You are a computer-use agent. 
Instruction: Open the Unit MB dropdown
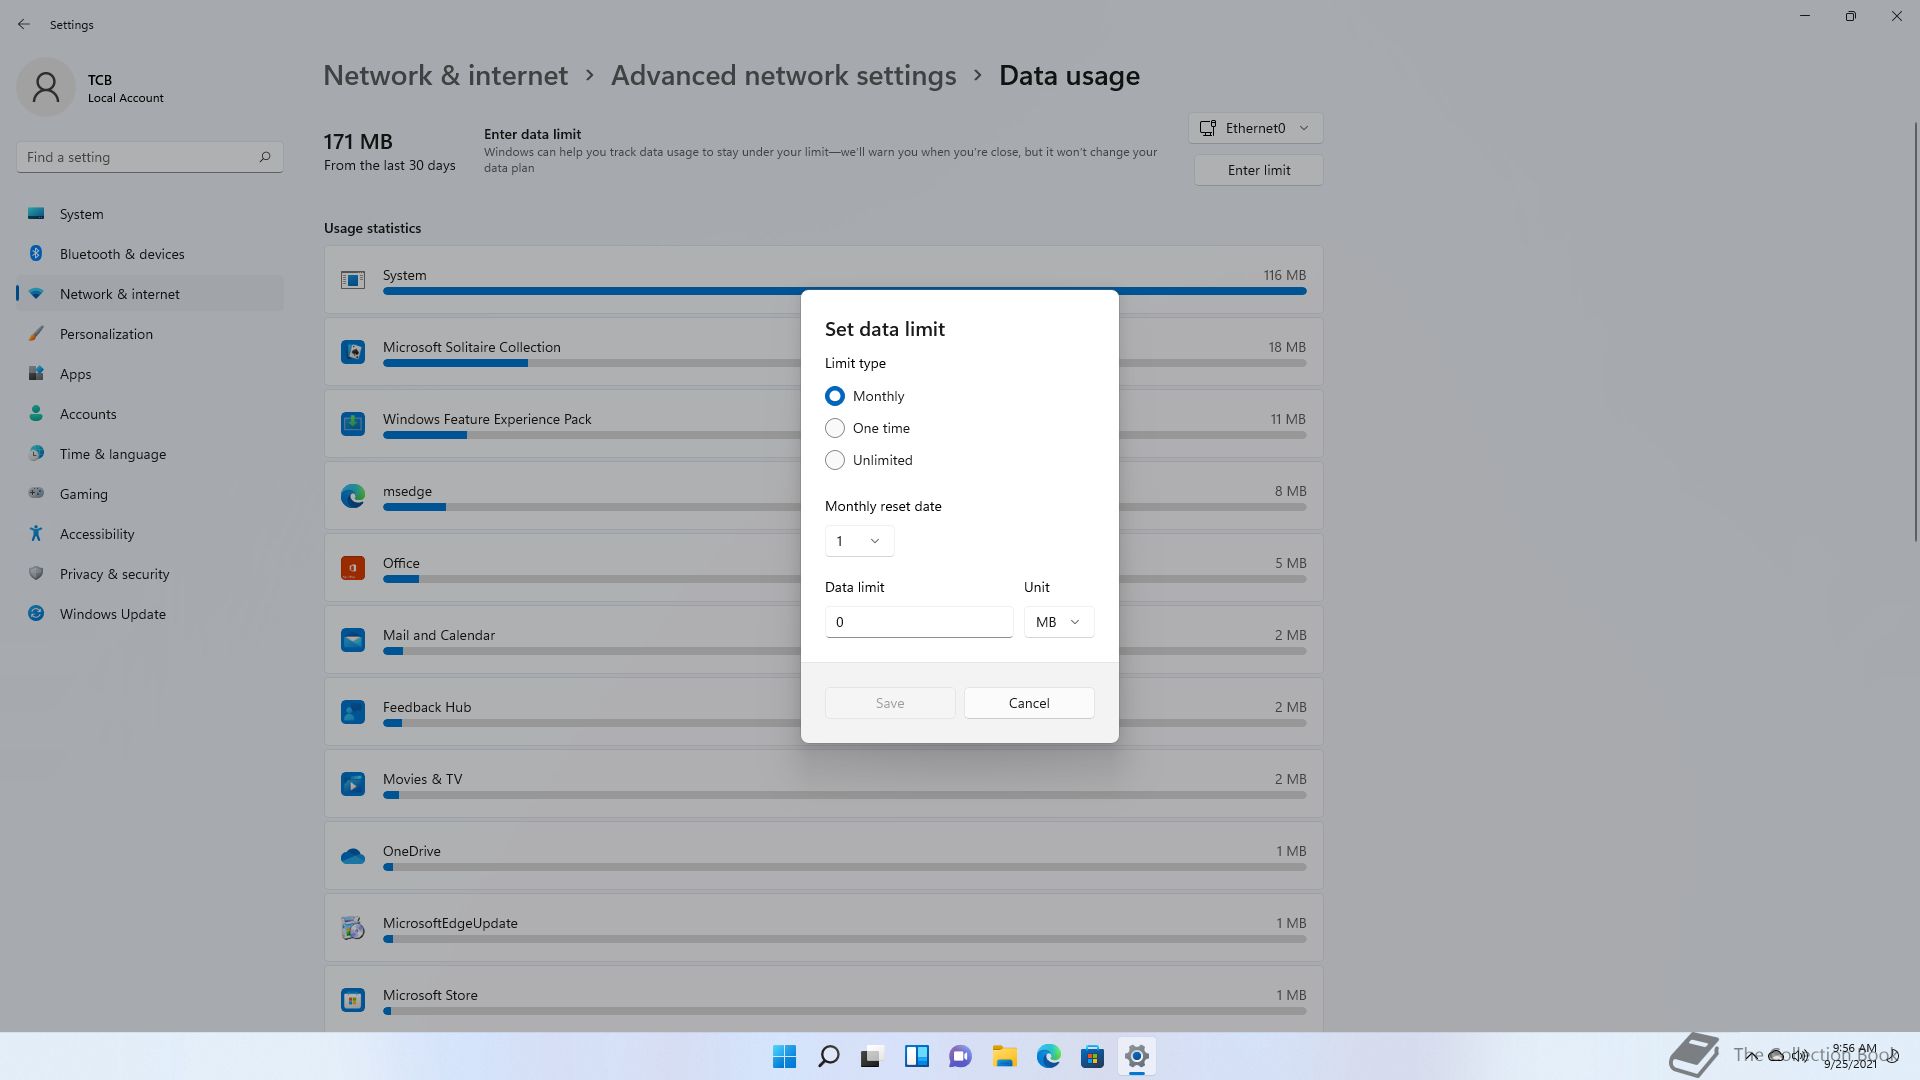1058,622
